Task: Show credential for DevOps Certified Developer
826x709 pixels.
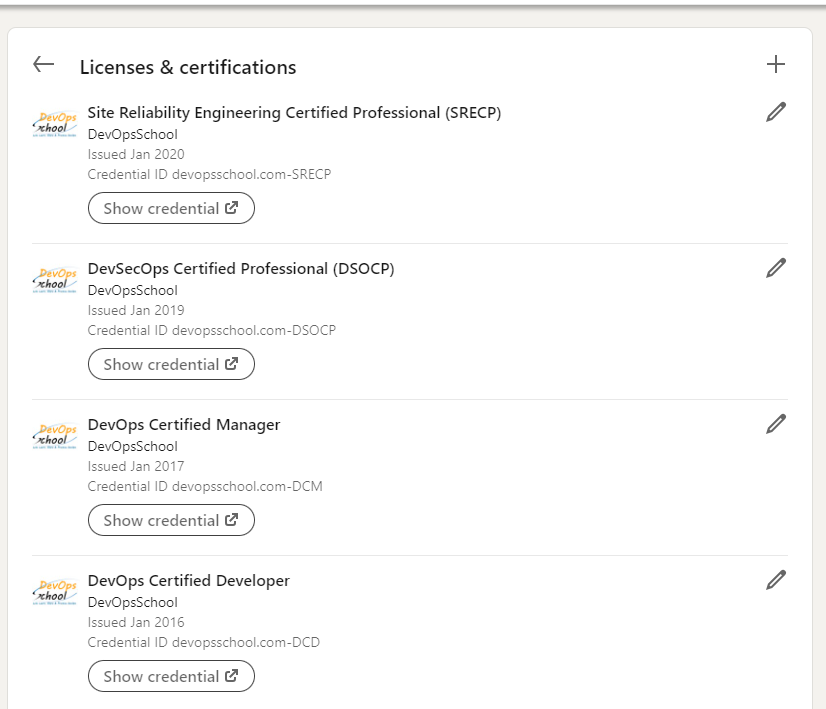Action: click(x=171, y=676)
